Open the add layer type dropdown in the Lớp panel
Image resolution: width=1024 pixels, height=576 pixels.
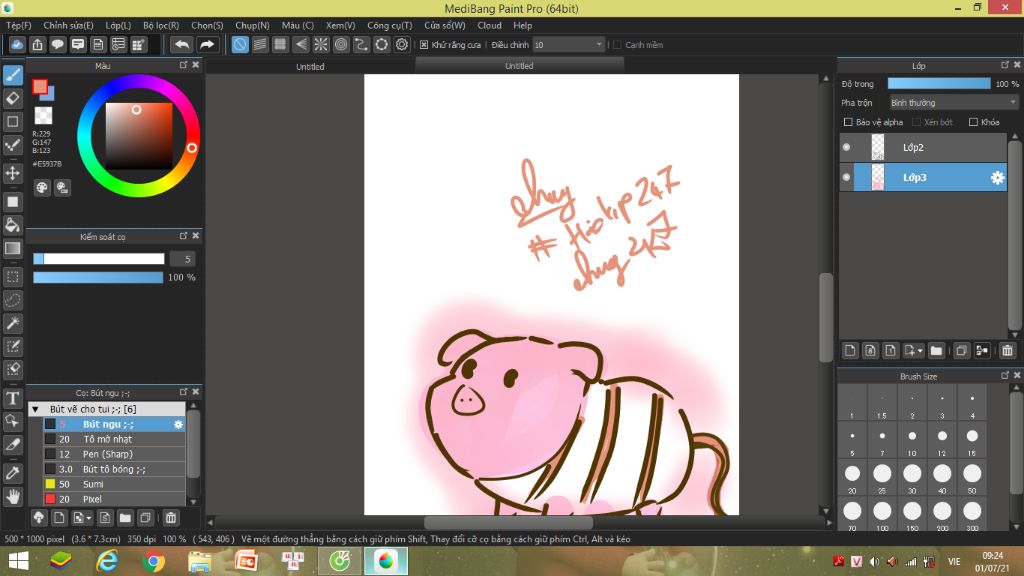pyautogui.click(x=912, y=351)
